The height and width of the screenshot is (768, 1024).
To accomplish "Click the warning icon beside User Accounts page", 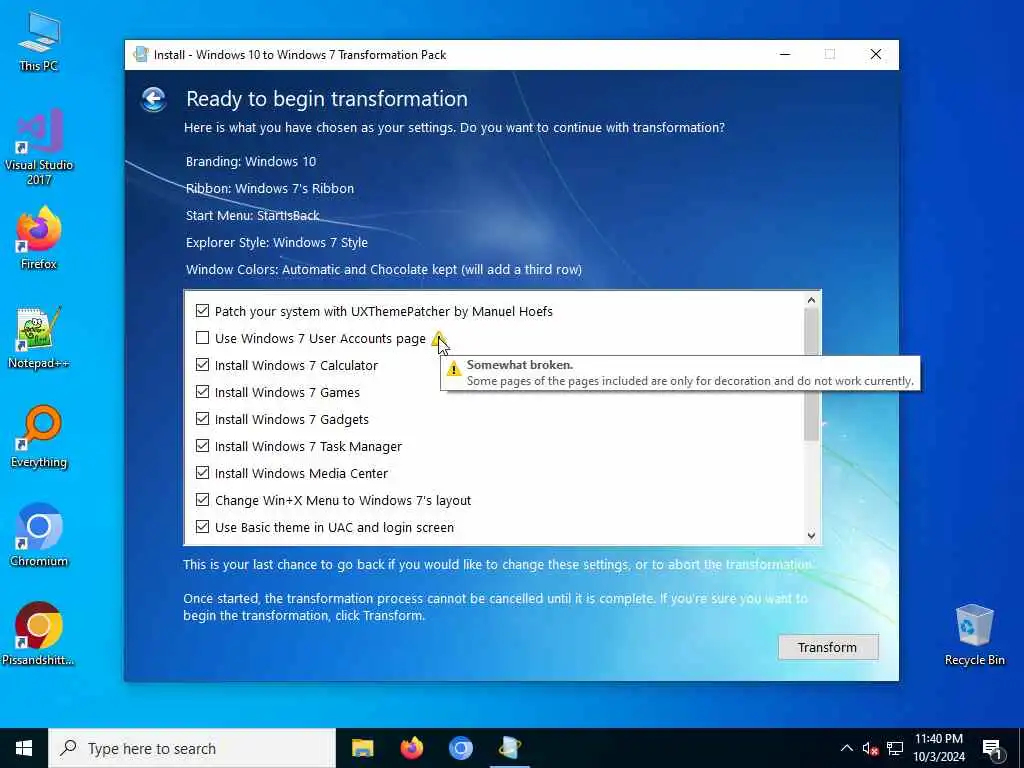I will 438,338.
